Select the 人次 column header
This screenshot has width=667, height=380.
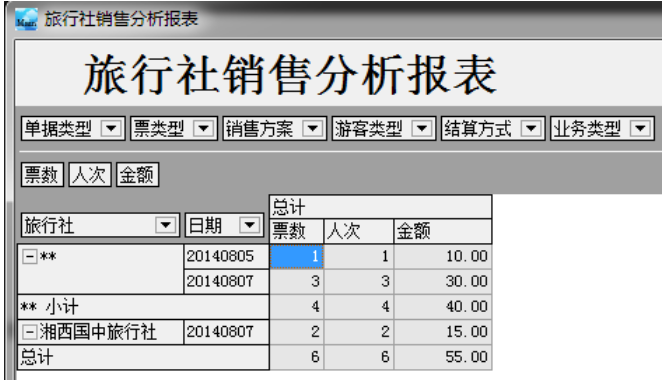pyautogui.click(x=359, y=231)
